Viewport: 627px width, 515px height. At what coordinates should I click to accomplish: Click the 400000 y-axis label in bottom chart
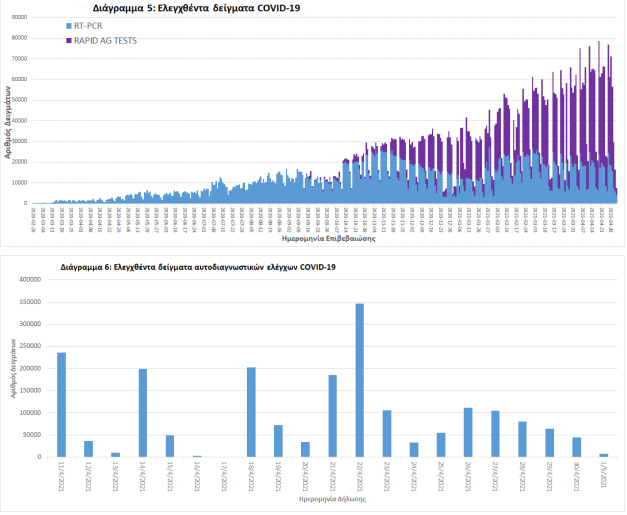coord(34,280)
